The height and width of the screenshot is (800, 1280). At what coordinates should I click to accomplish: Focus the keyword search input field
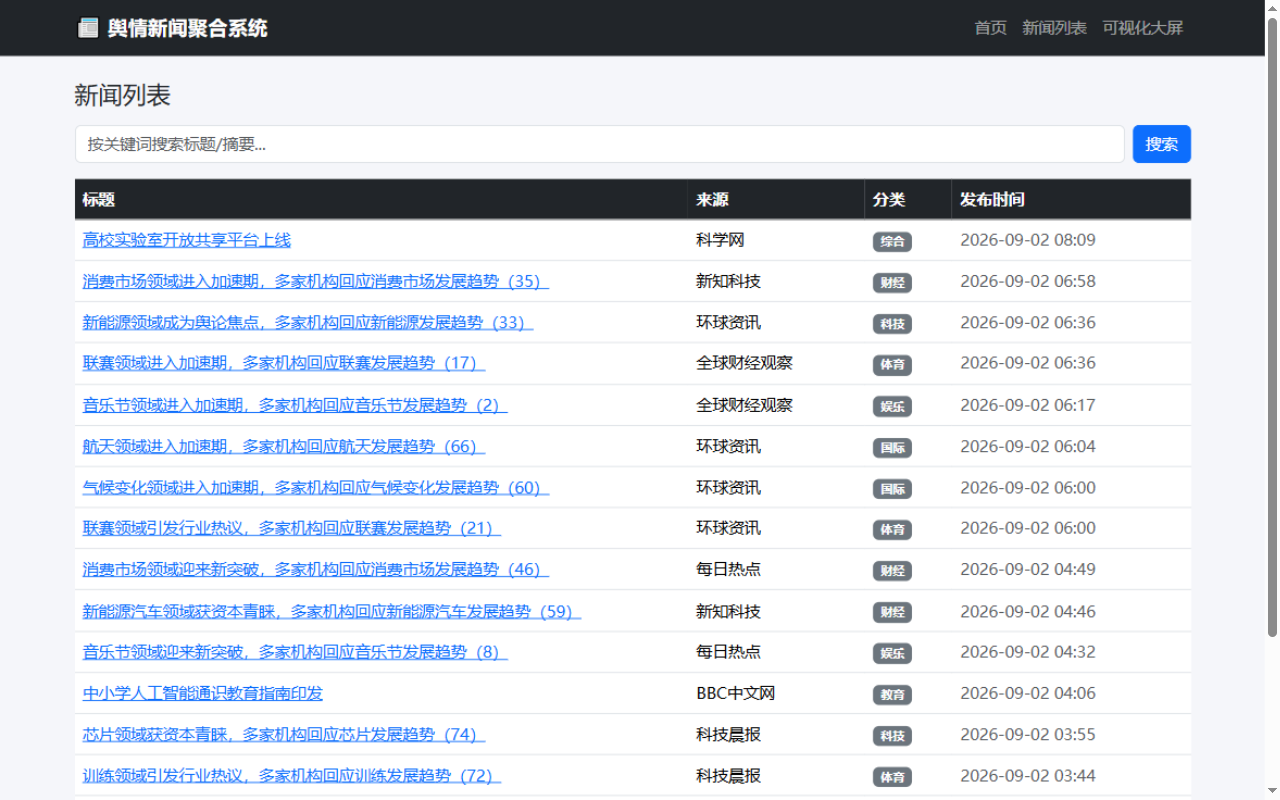600,144
